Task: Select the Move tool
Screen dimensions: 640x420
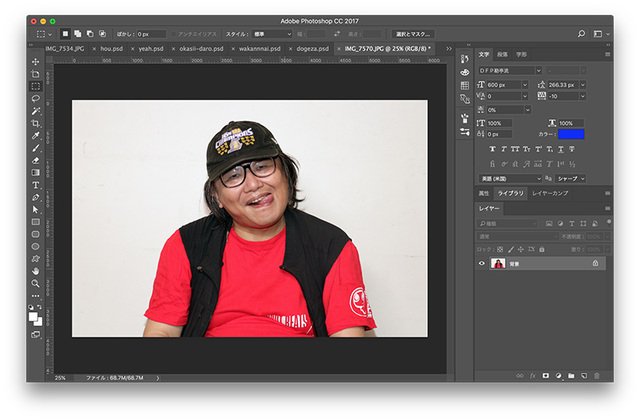Action: point(36,62)
